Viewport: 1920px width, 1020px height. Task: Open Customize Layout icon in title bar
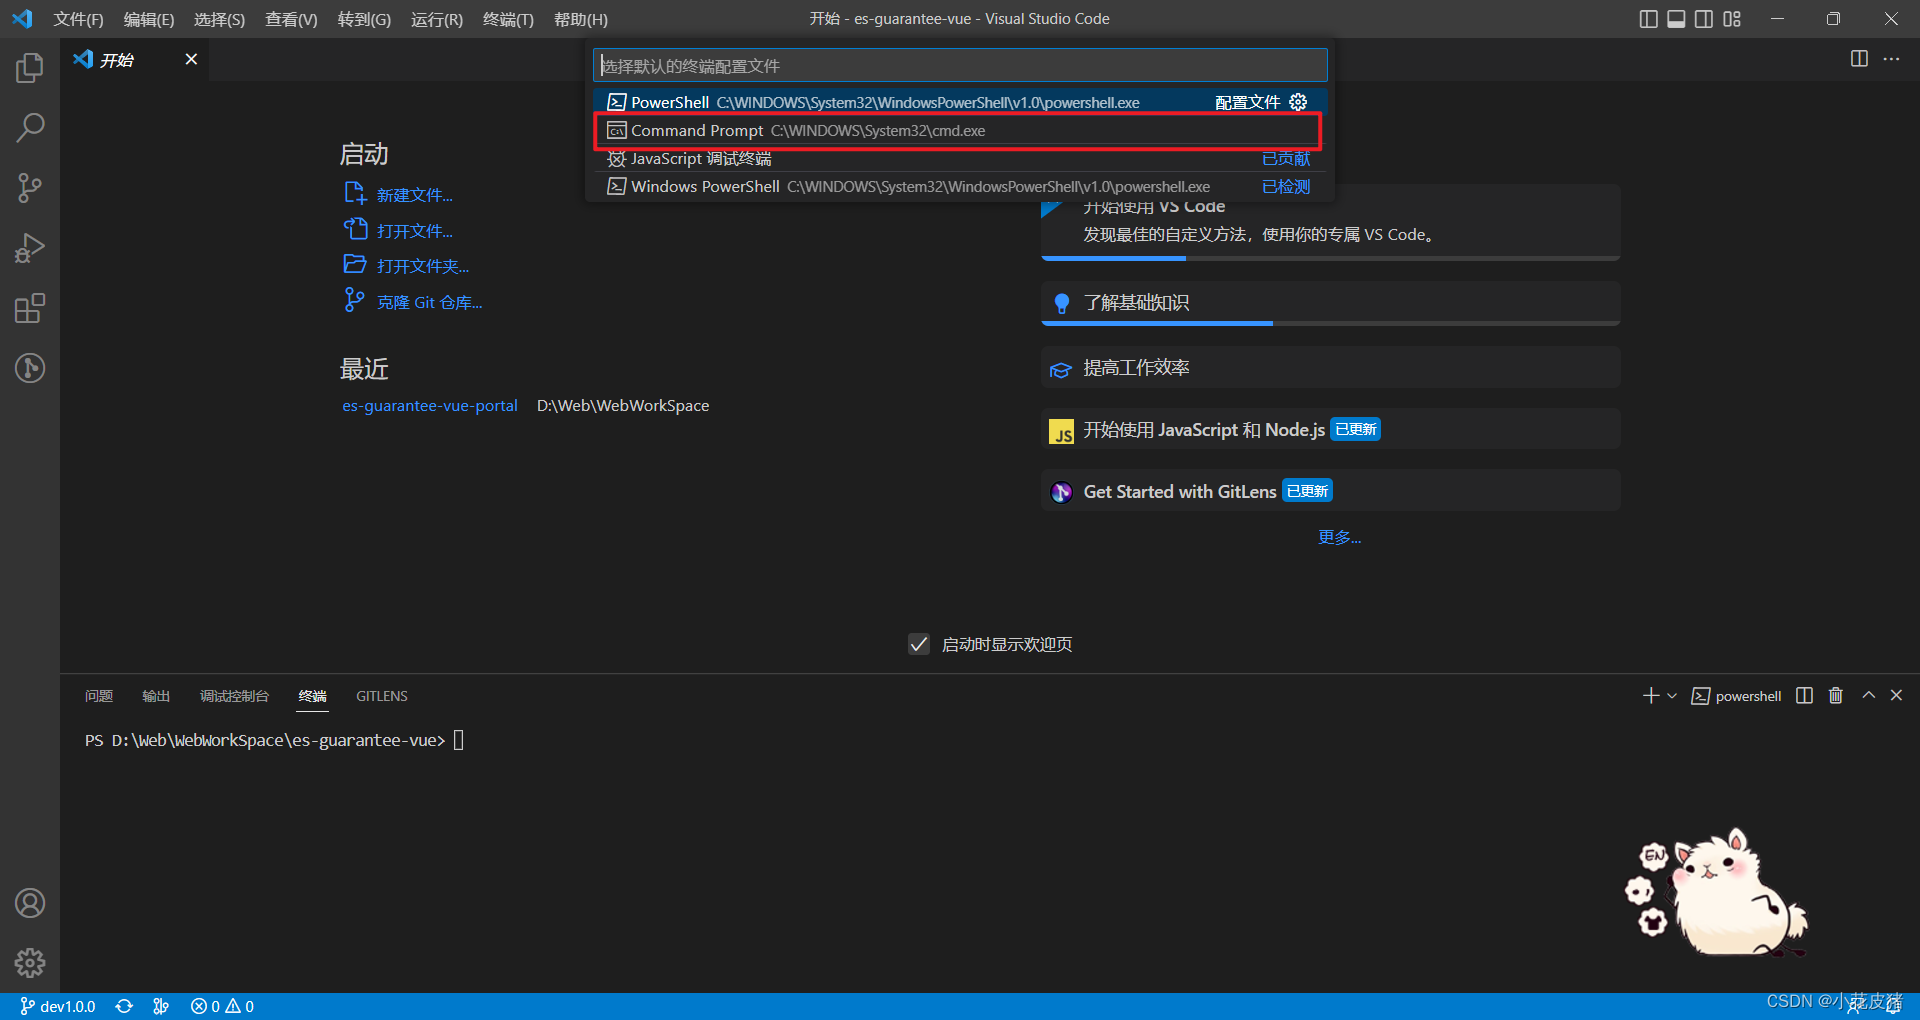tap(1732, 19)
